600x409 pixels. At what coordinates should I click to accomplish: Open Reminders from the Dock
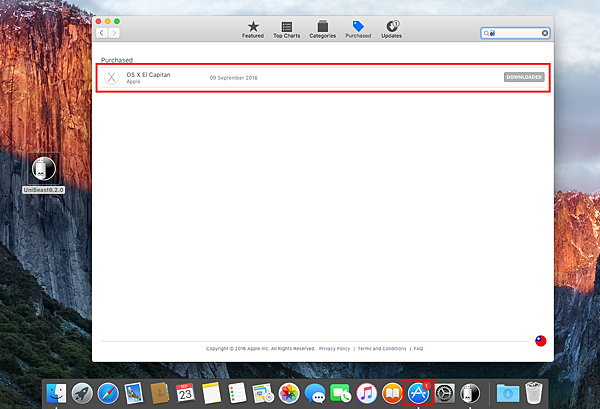point(237,393)
